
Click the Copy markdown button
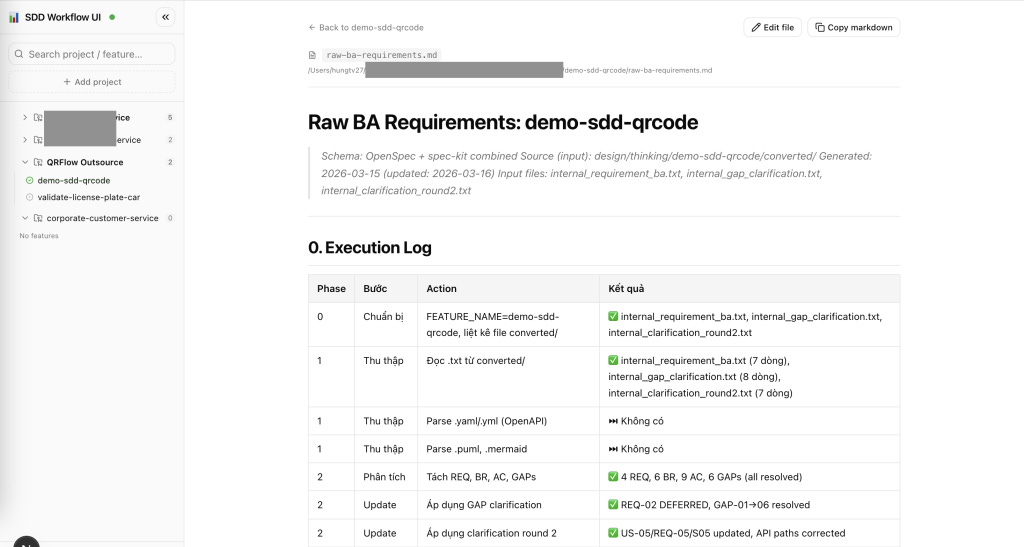click(854, 27)
